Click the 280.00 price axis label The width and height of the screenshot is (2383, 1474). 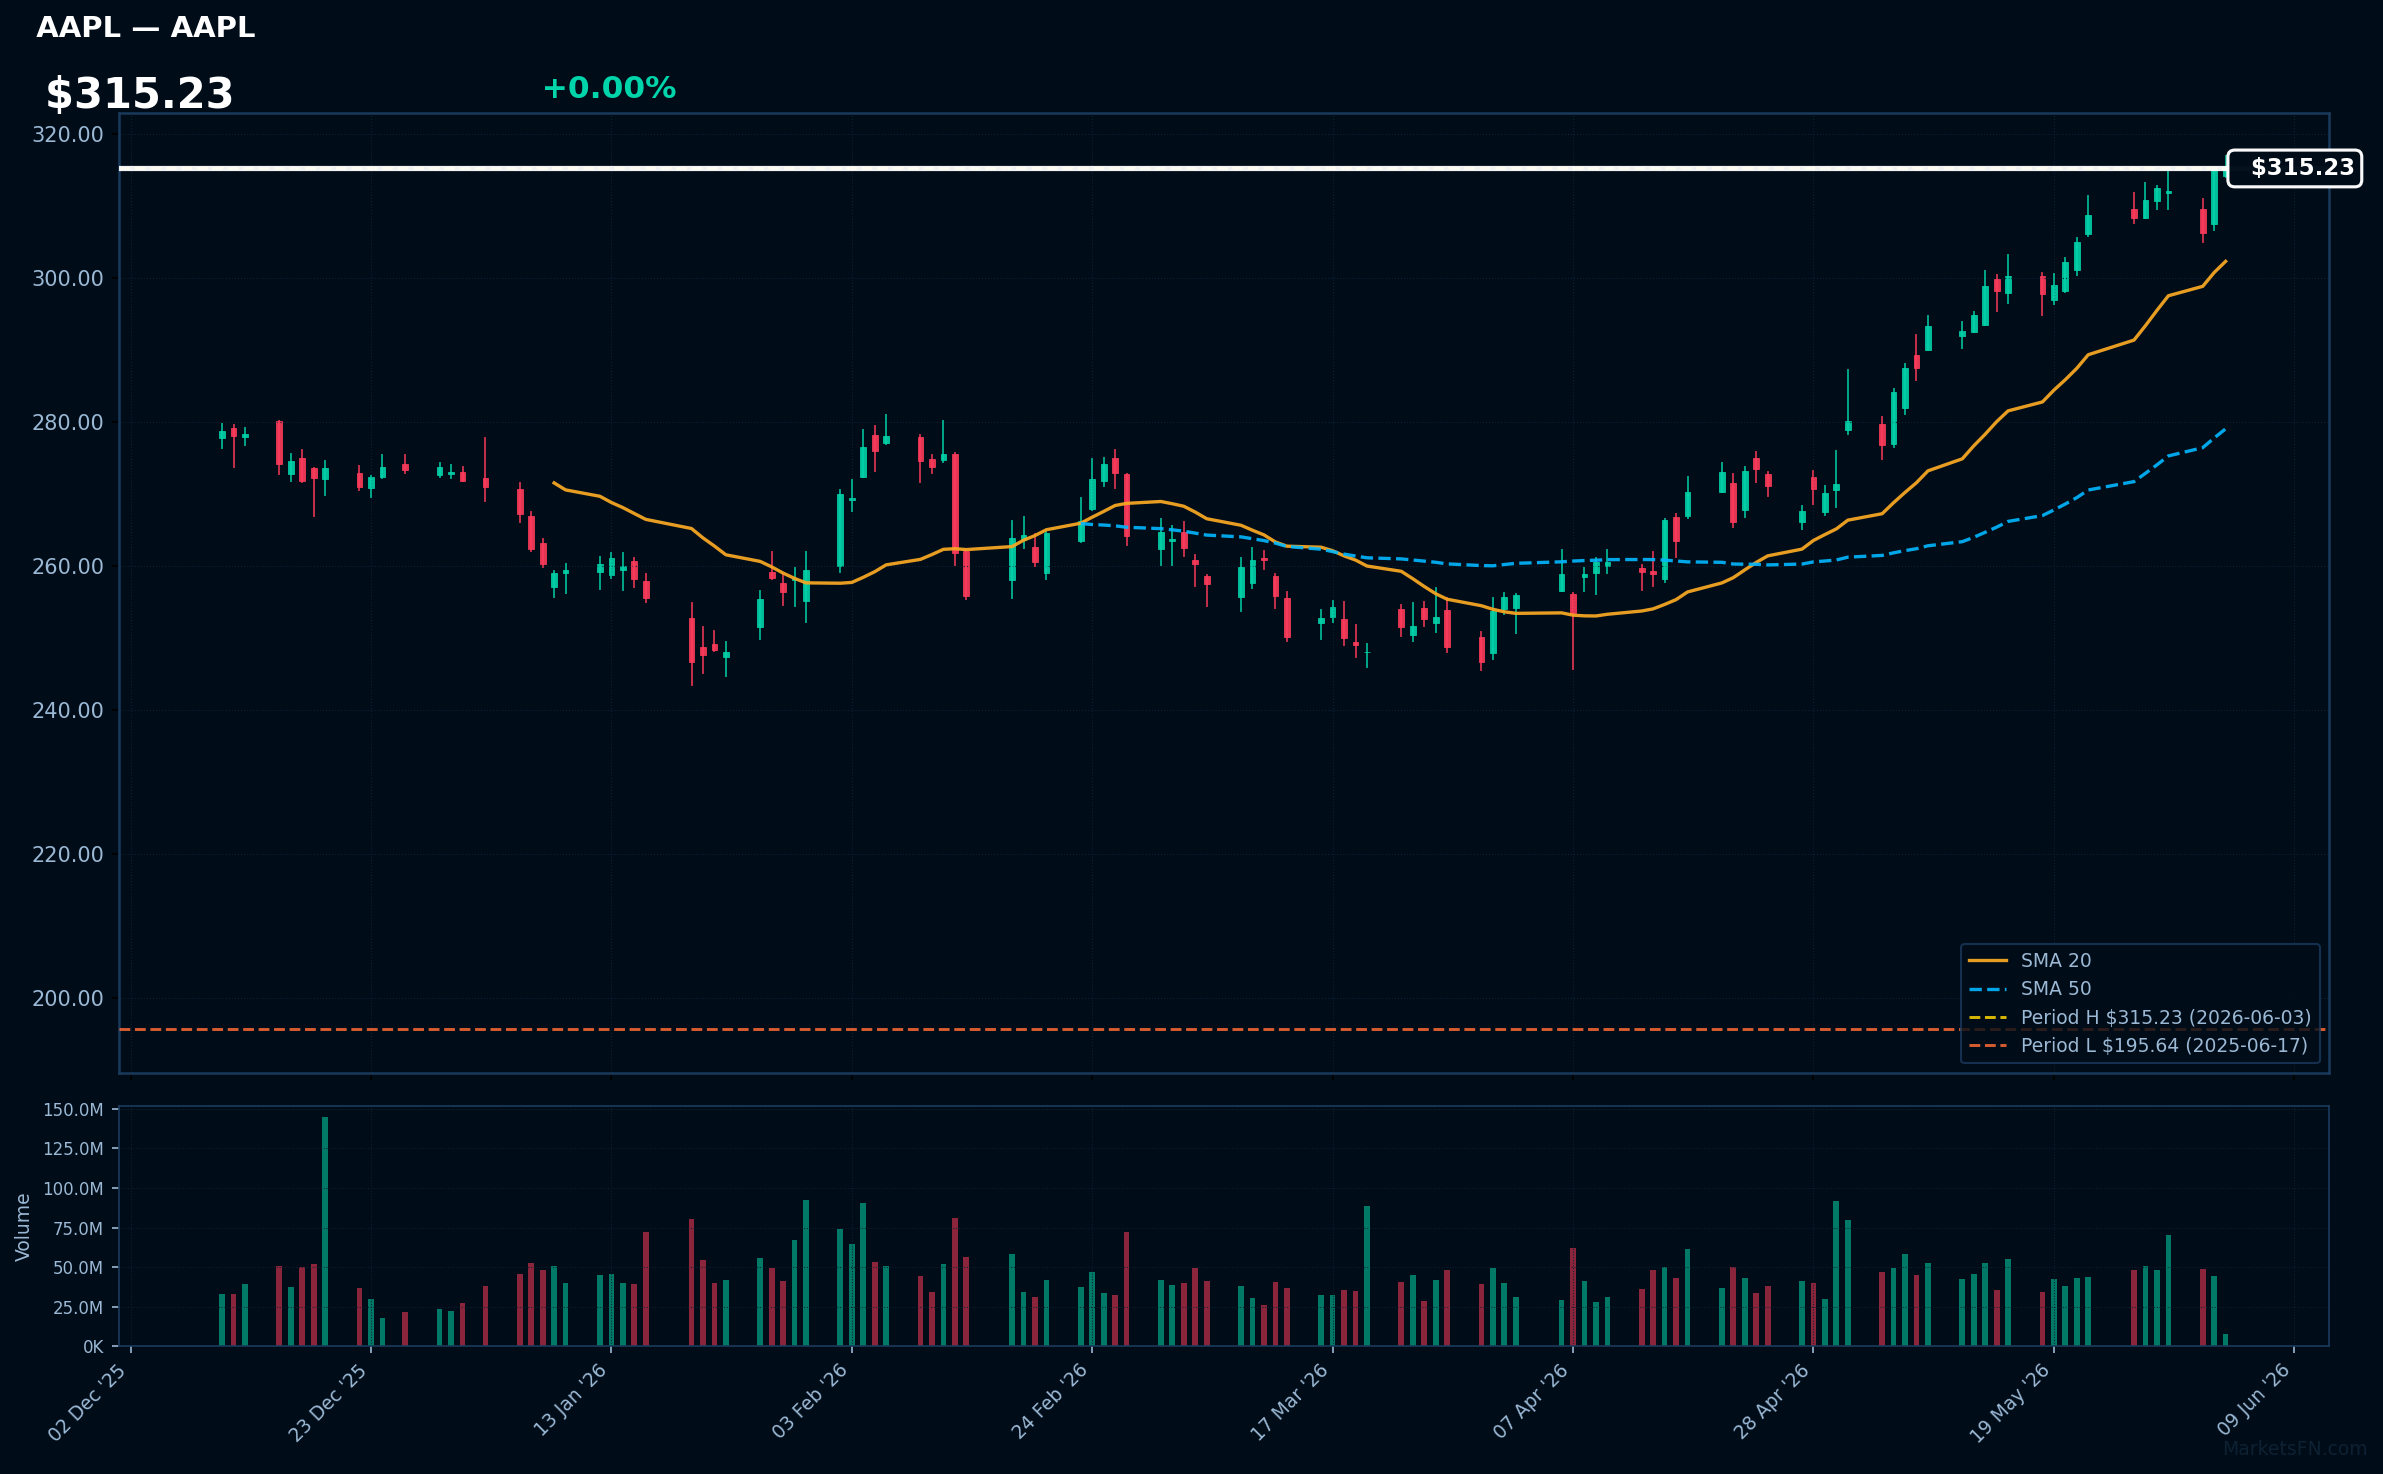click(68, 422)
